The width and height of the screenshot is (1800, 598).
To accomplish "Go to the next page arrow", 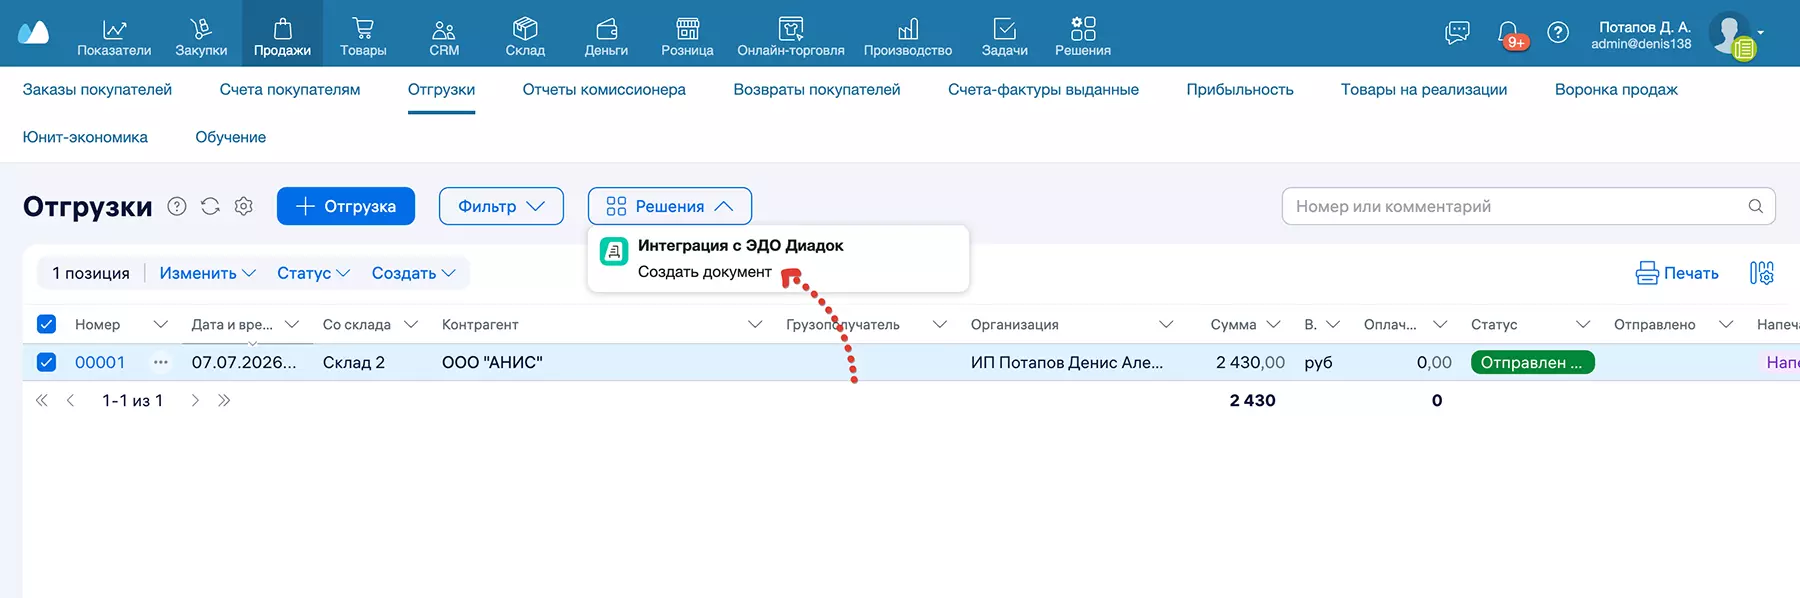I will click(x=195, y=400).
